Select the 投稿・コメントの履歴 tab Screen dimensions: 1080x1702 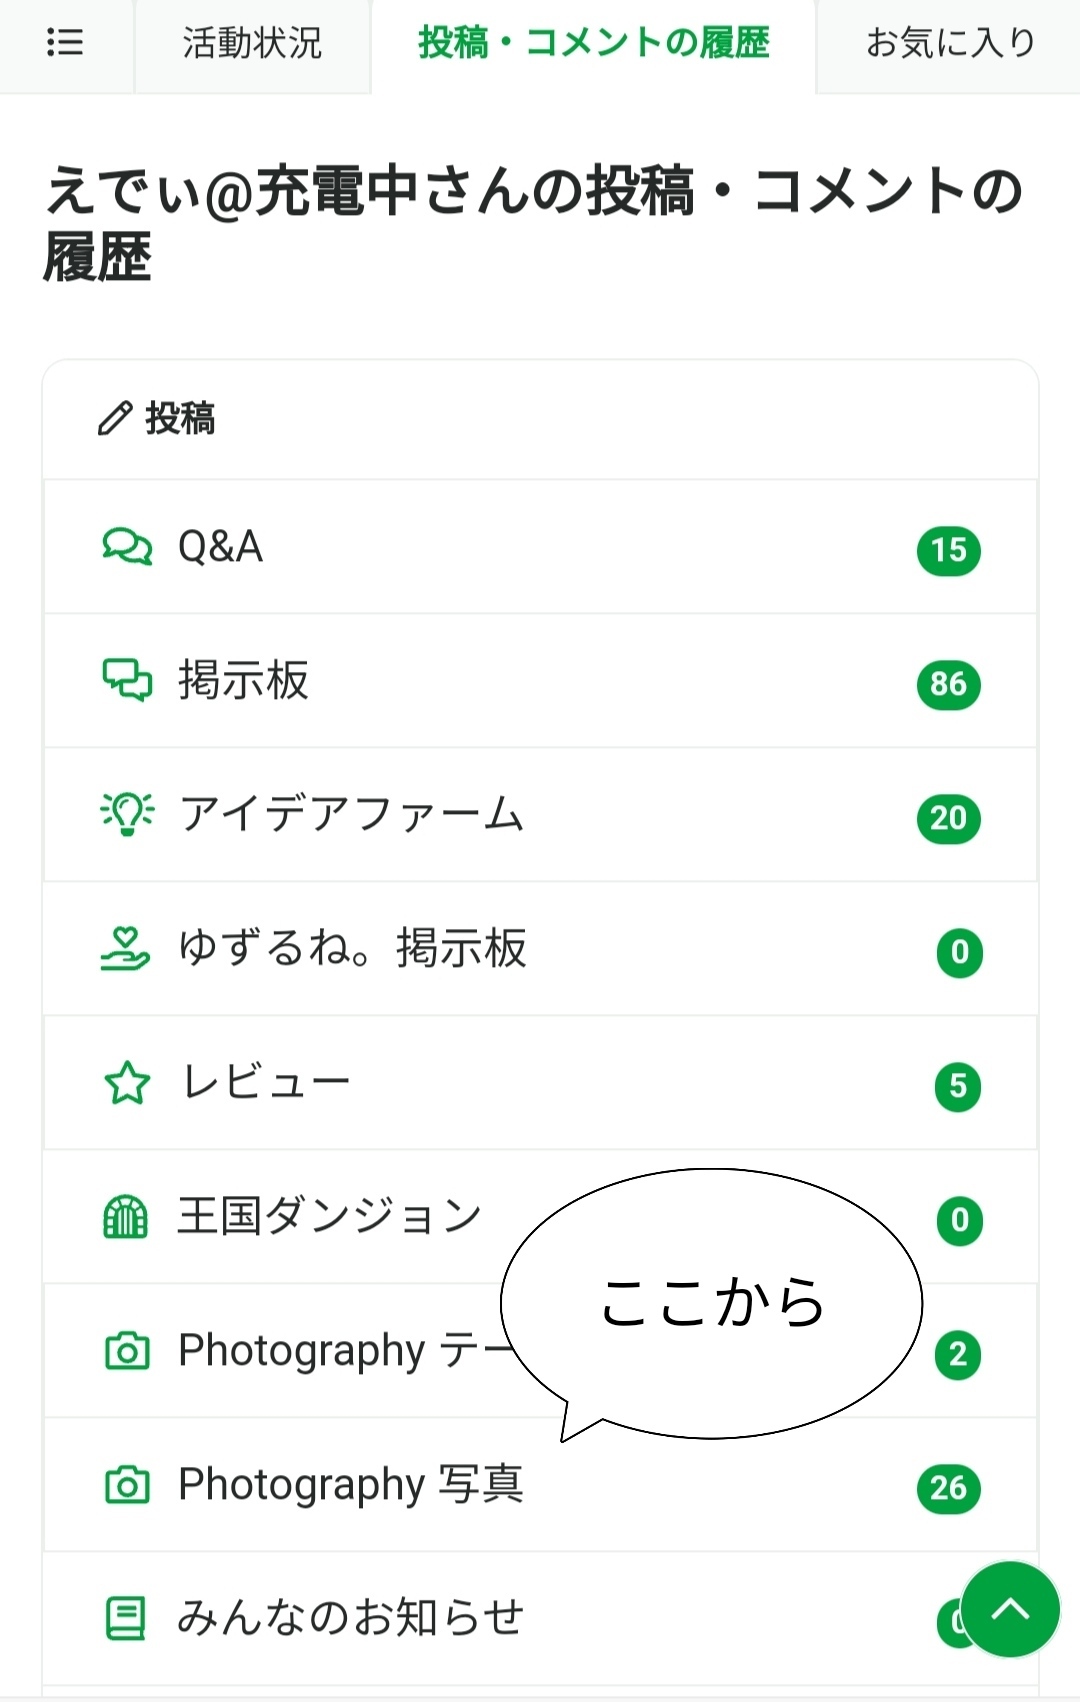(593, 44)
